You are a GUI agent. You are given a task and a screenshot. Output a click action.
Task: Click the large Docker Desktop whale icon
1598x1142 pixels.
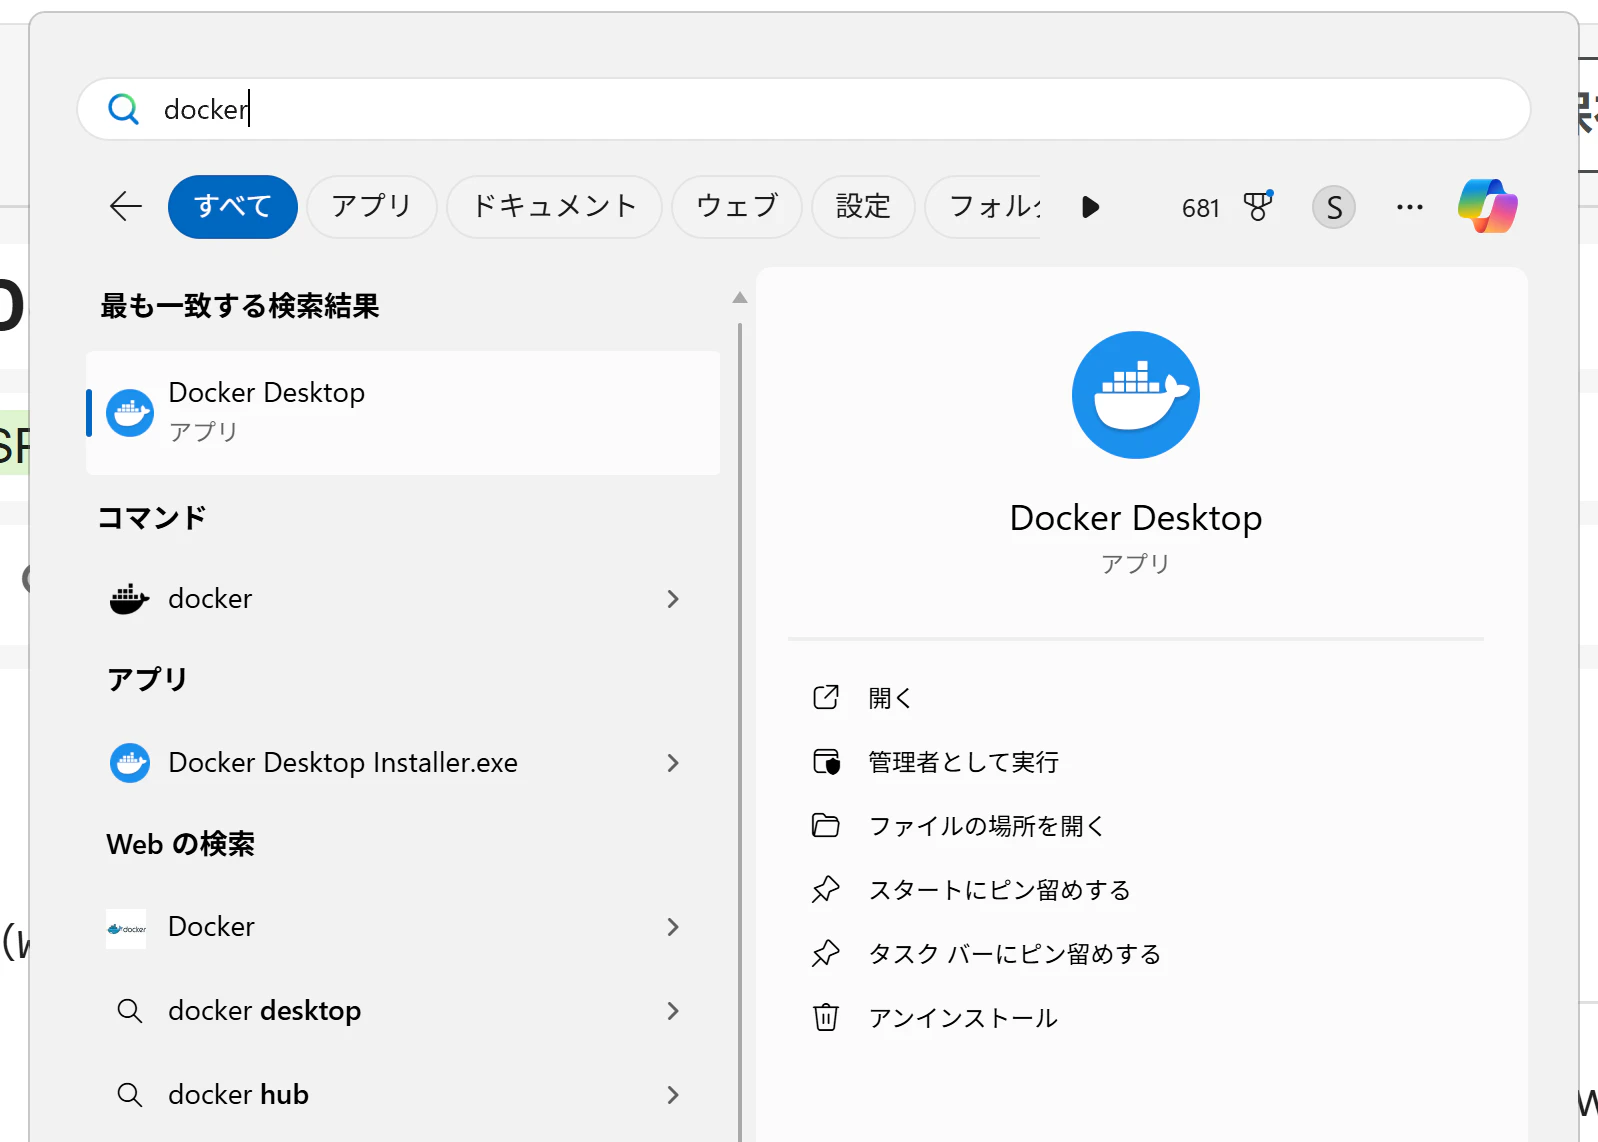click(x=1135, y=395)
